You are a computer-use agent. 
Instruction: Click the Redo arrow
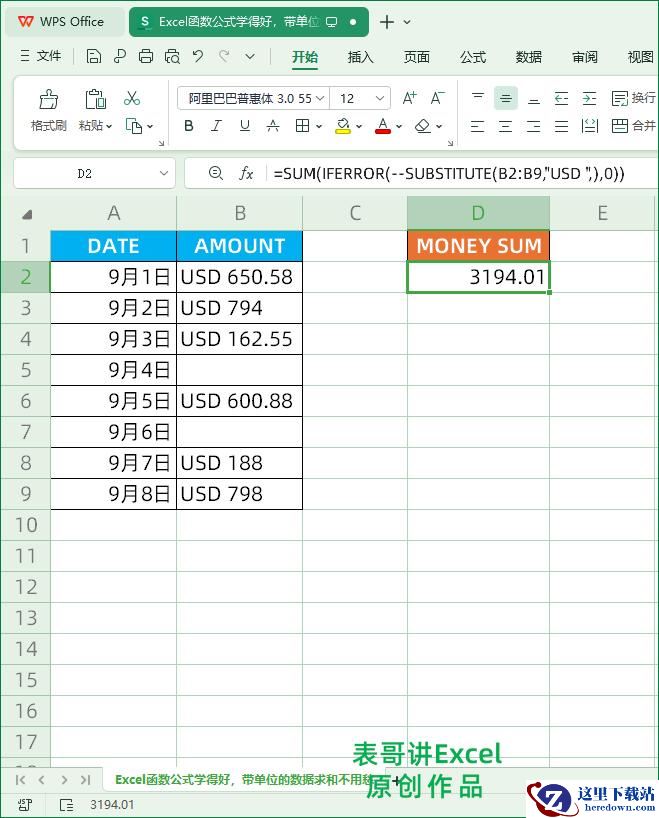[224, 56]
